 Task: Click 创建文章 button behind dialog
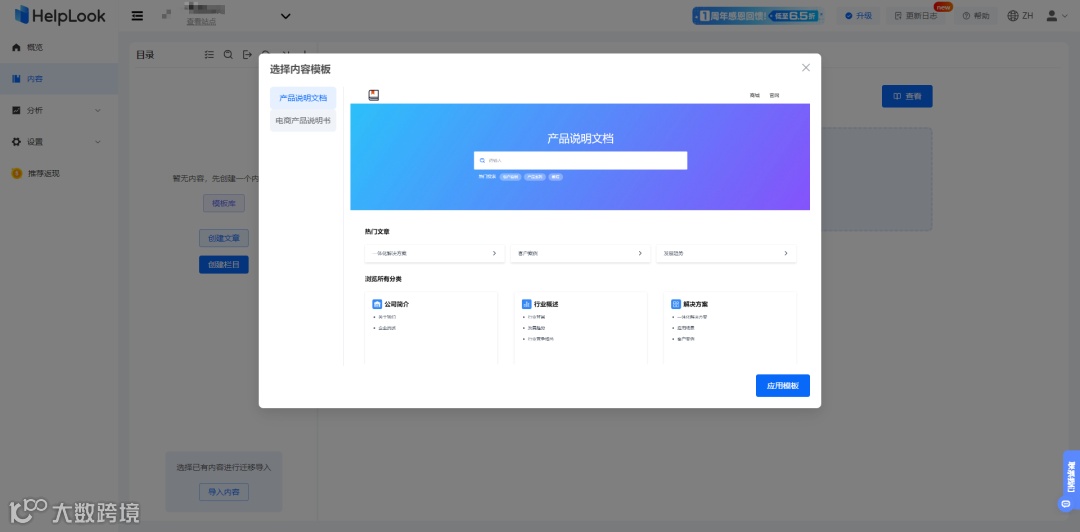(x=224, y=238)
